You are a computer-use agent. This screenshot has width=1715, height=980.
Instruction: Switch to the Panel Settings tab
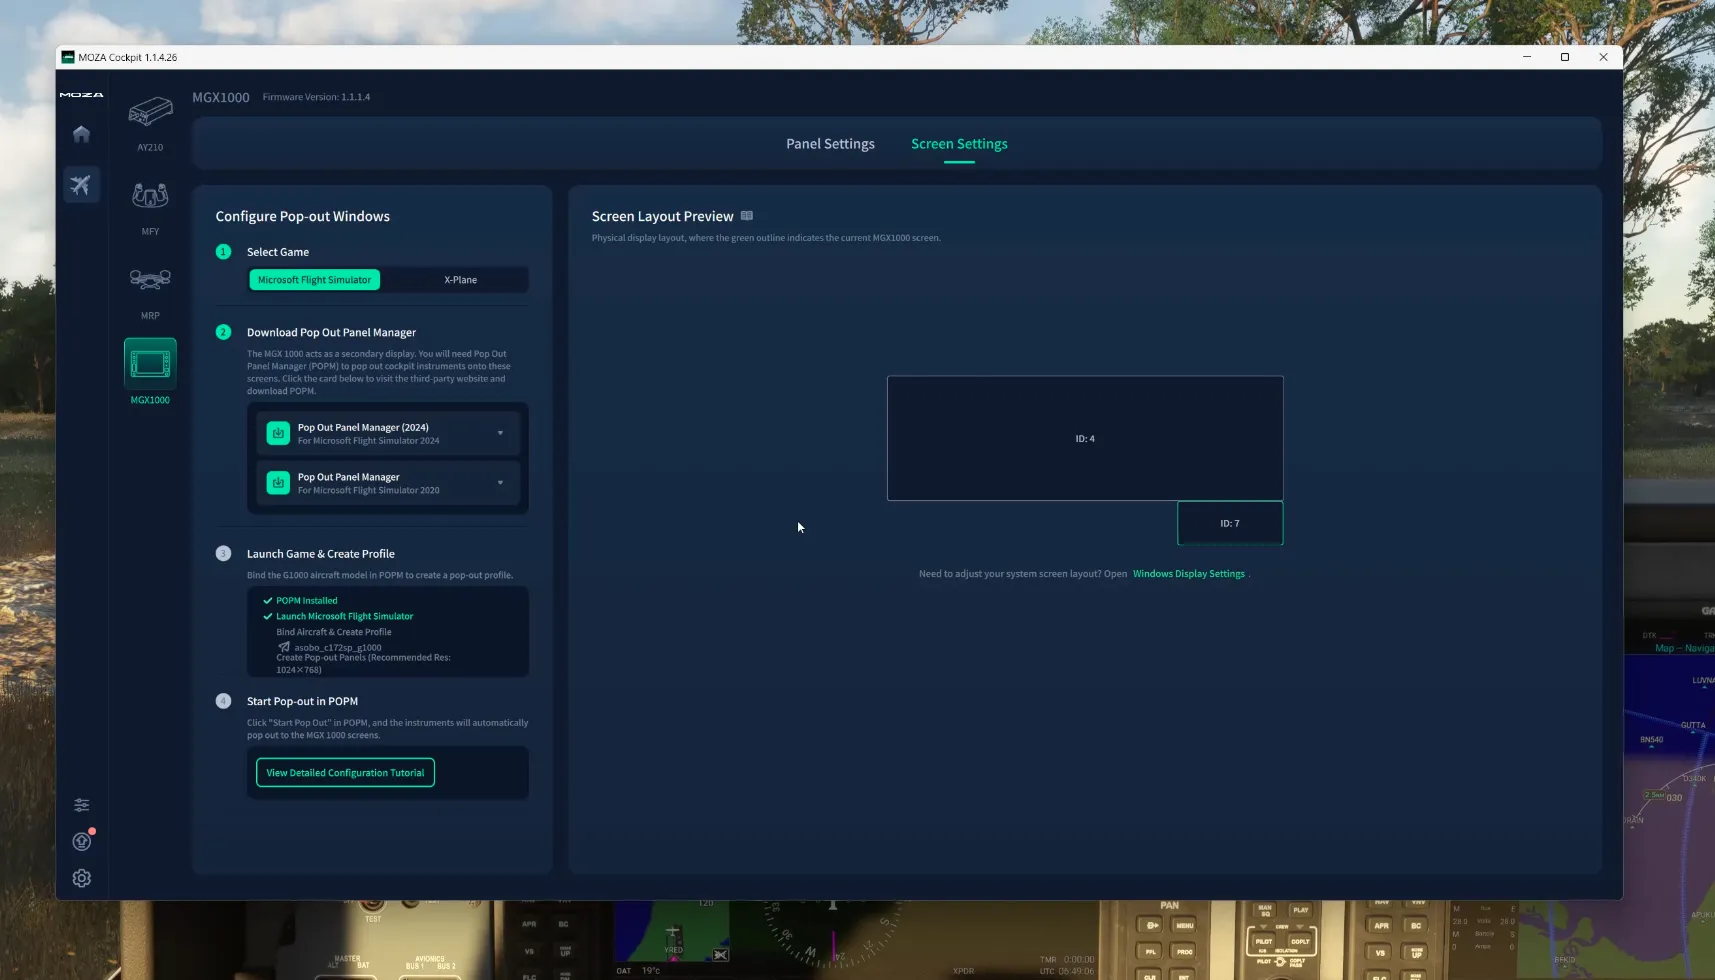830,144
